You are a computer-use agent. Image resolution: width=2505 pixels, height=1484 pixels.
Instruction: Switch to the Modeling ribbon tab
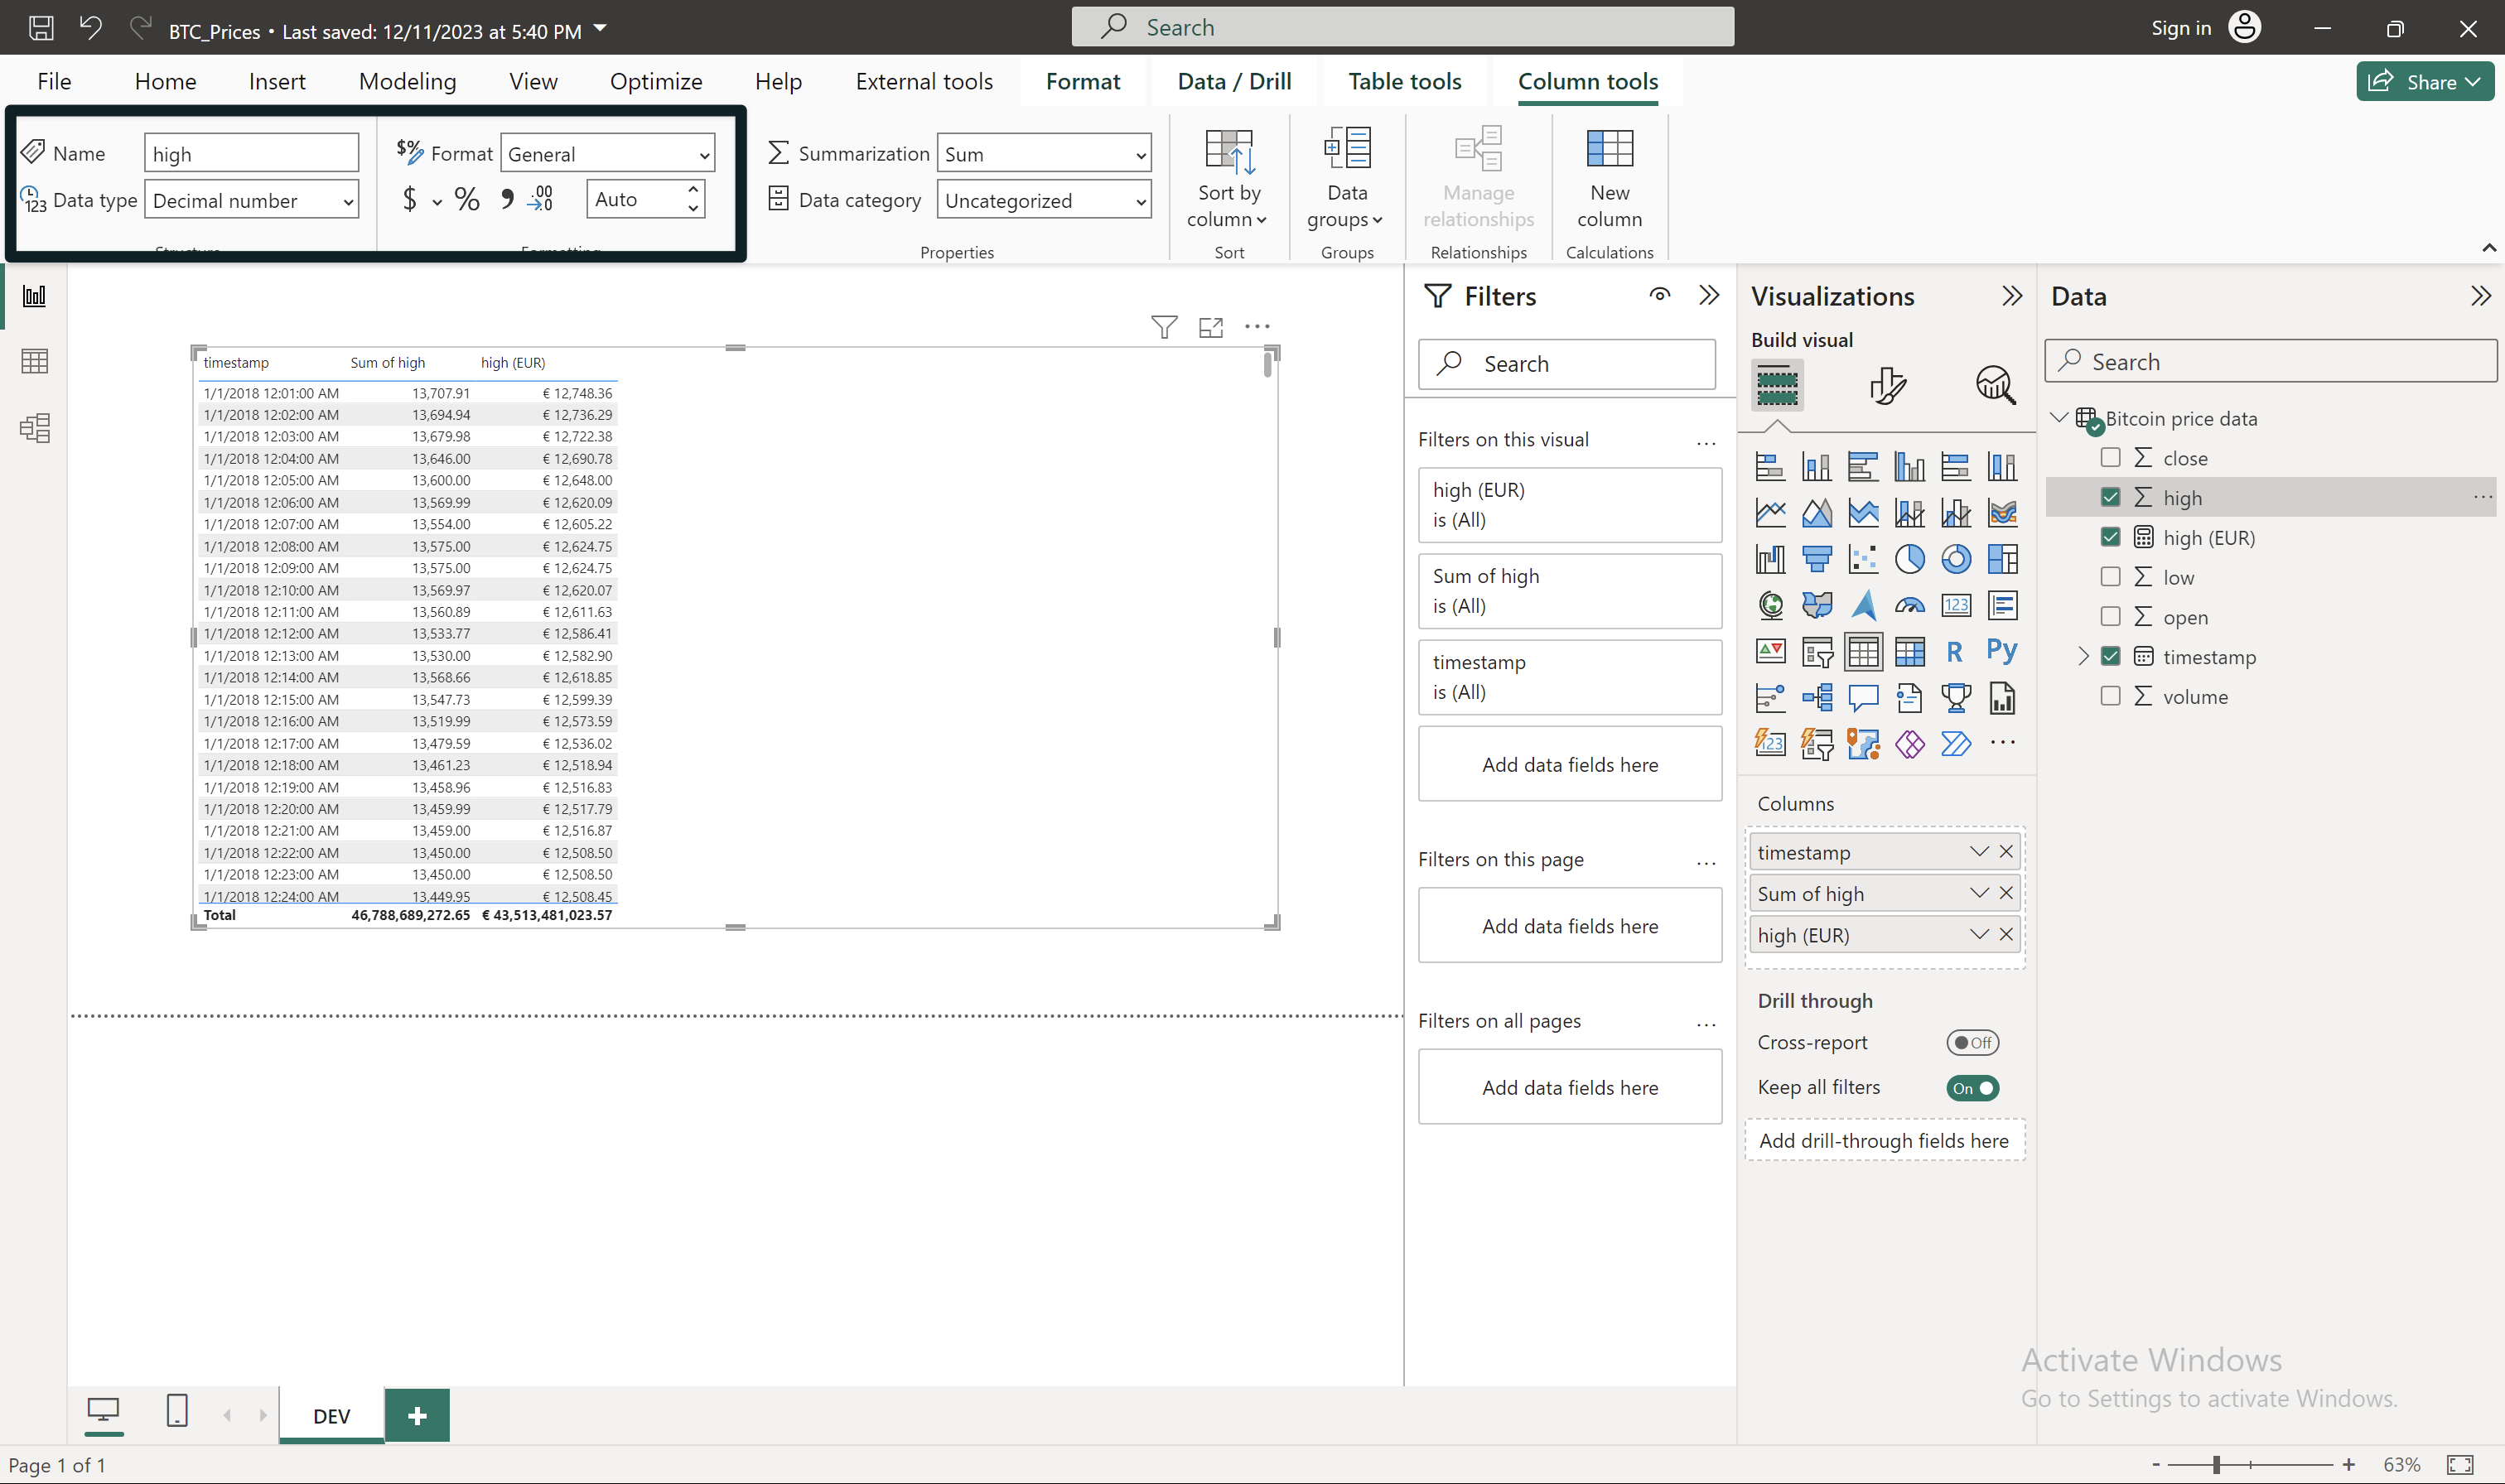point(406,81)
